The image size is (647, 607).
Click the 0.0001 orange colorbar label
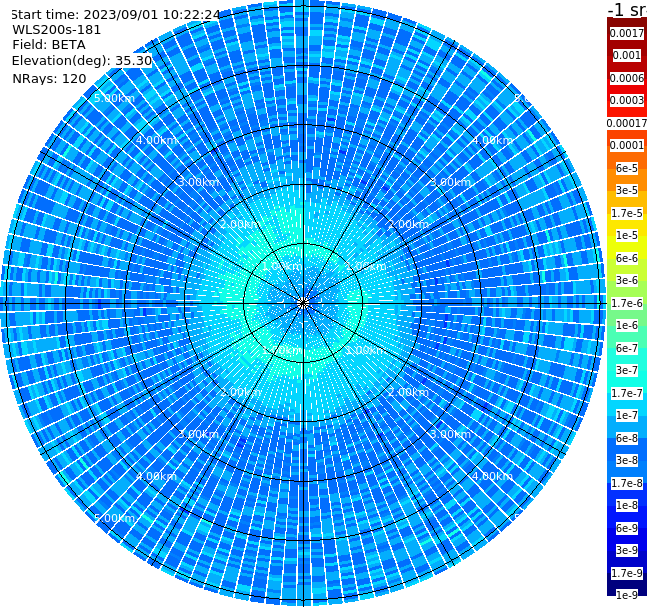coord(627,145)
